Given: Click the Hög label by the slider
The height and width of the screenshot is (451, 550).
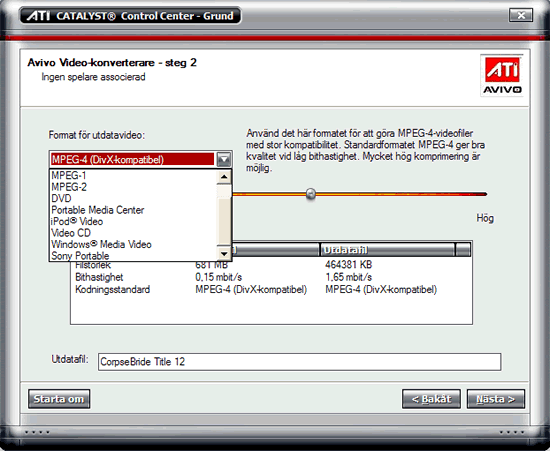Looking at the screenshot, I should tap(485, 218).
